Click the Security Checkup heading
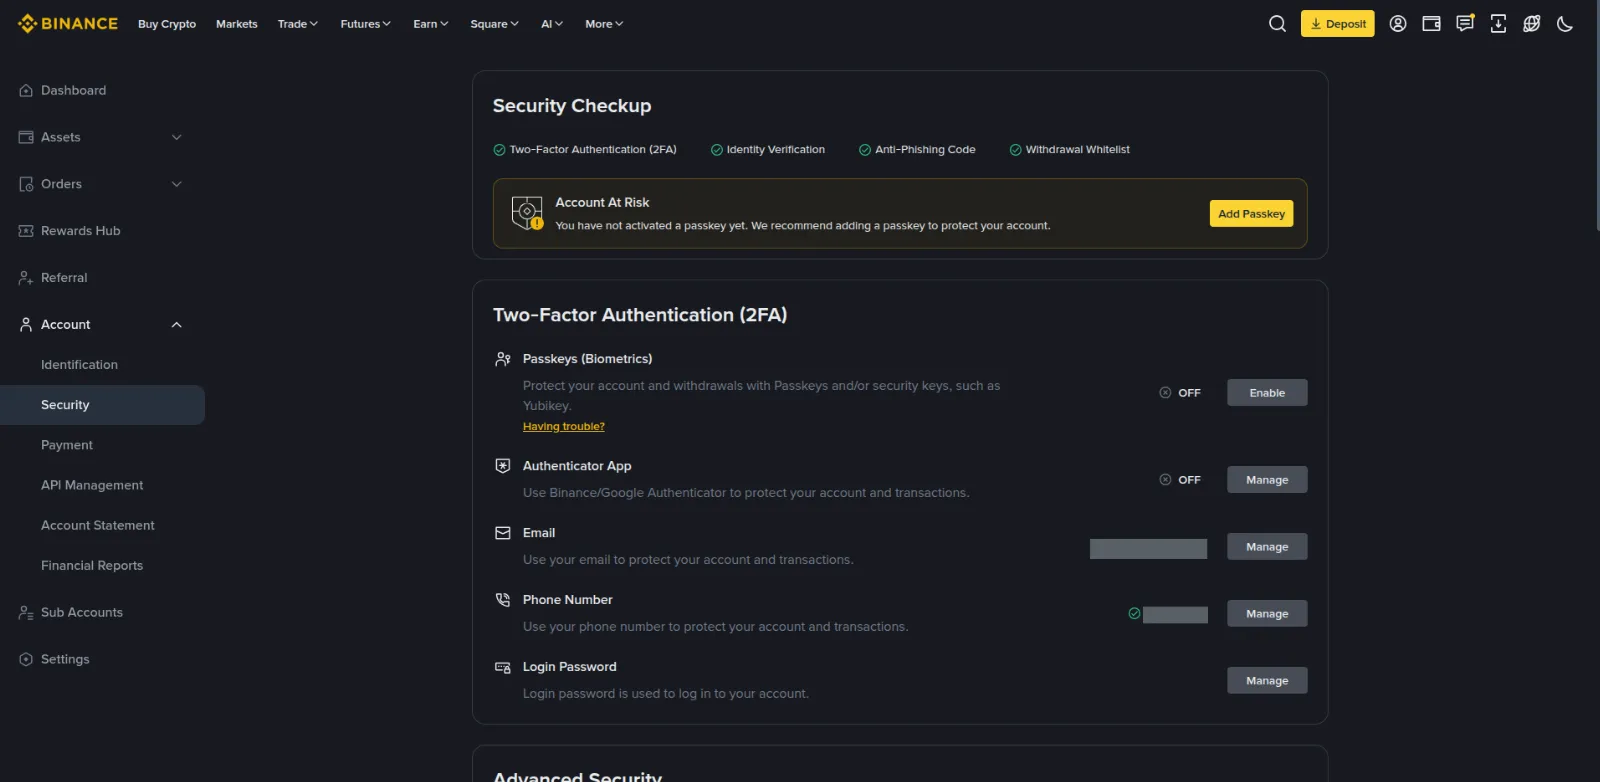The image size is (1600, 782). click(x=572, y=106)
